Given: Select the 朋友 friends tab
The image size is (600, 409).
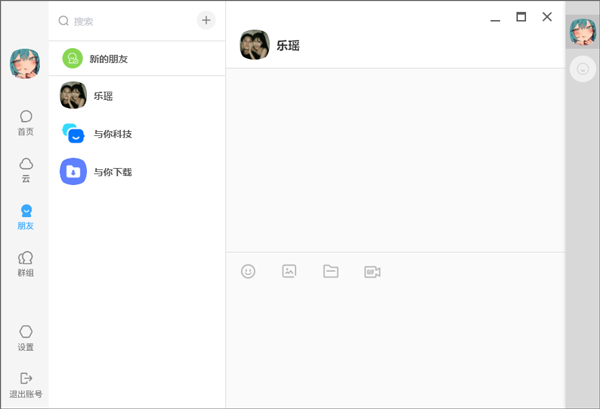Looking at the screenshot, I should (x=26, y=217).
